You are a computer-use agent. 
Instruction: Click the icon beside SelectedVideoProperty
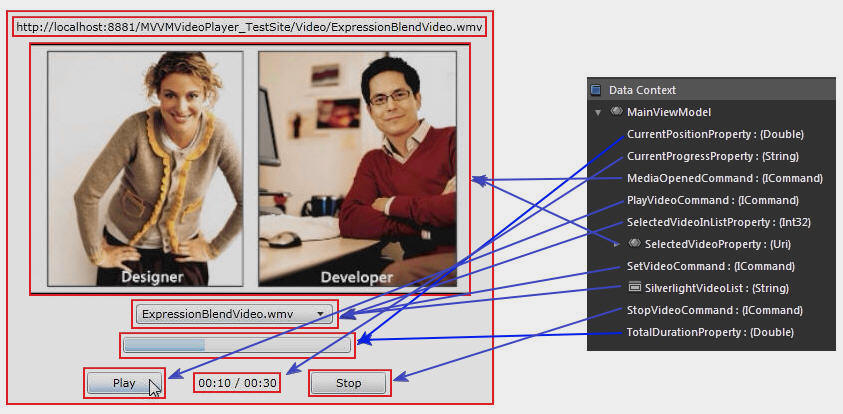[x=633, y=244]
